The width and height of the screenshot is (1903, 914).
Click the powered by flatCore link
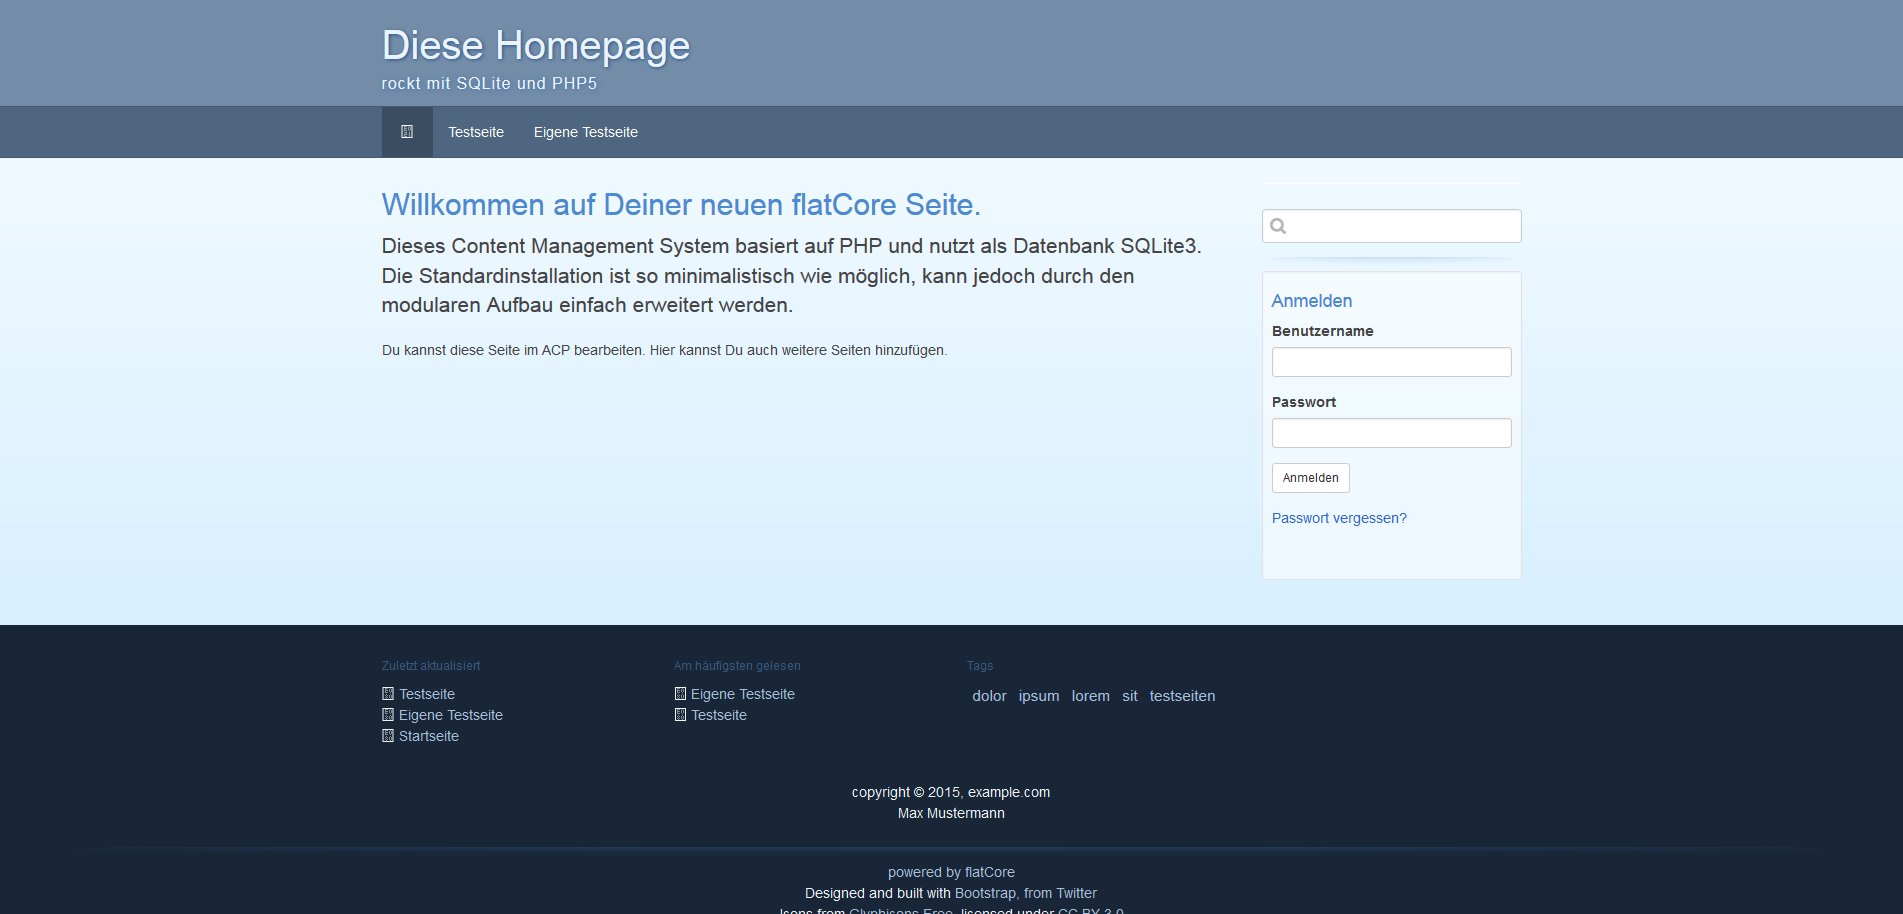pyautogui.click(x=951, y=872)
